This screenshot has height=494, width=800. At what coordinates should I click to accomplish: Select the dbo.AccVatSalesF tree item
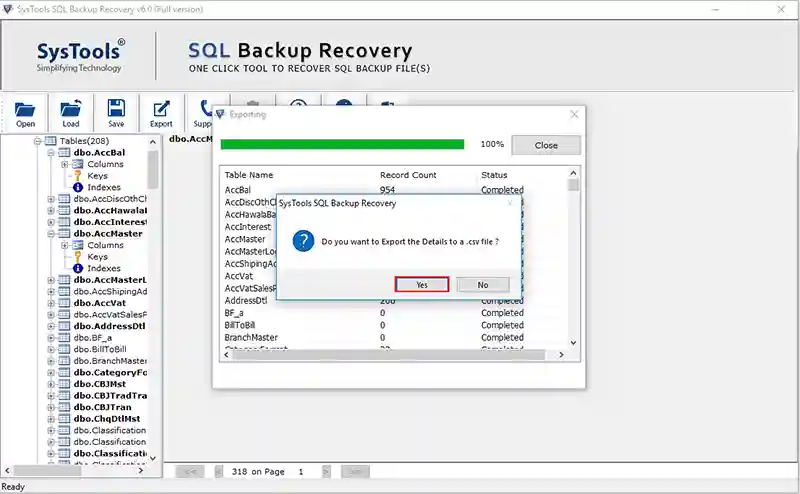click(x=110, y=314)
